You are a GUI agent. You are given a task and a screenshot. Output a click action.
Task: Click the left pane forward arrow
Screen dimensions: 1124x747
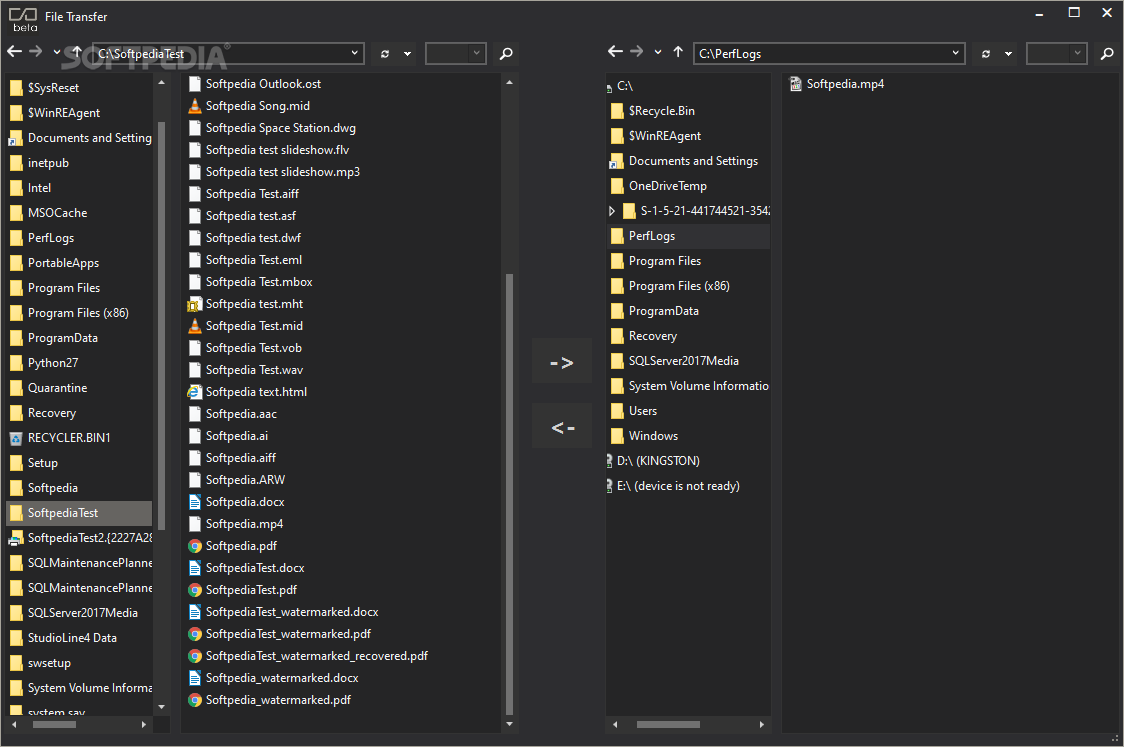pos(35,52)
